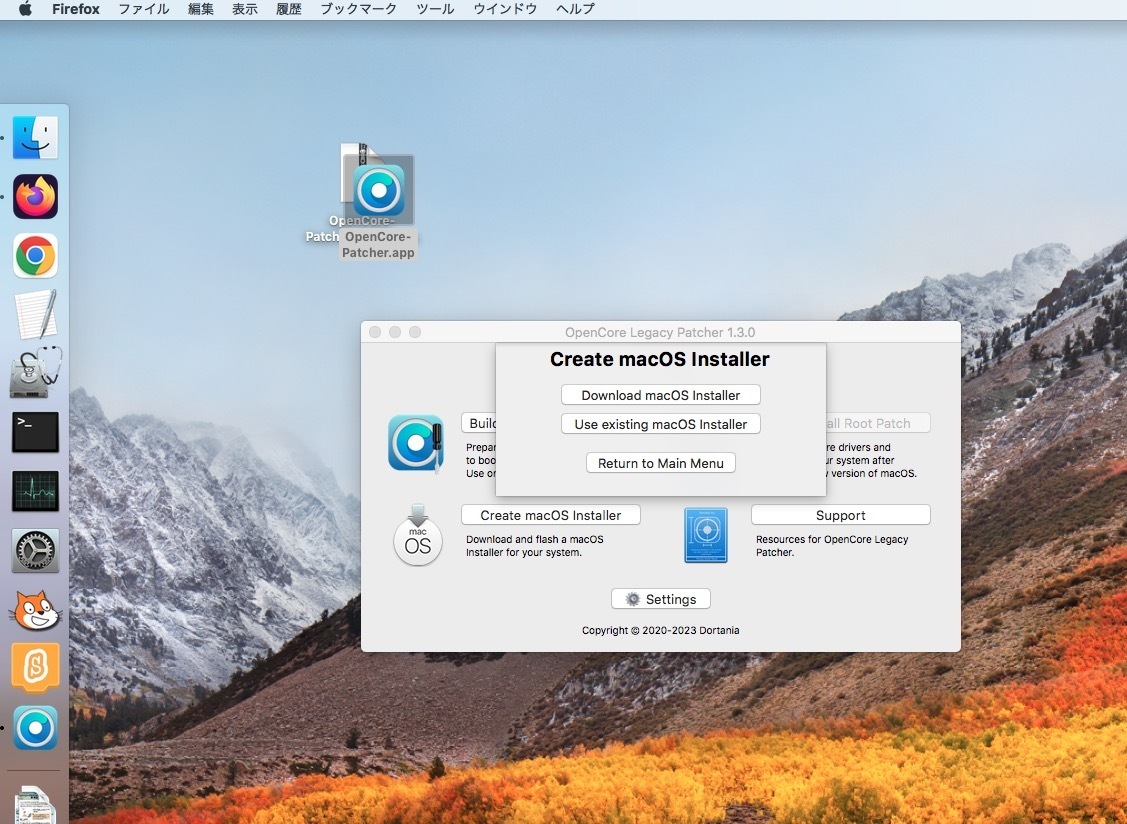Open the ファイル menu
This screenshot has width=1127, height=824.
144,9
